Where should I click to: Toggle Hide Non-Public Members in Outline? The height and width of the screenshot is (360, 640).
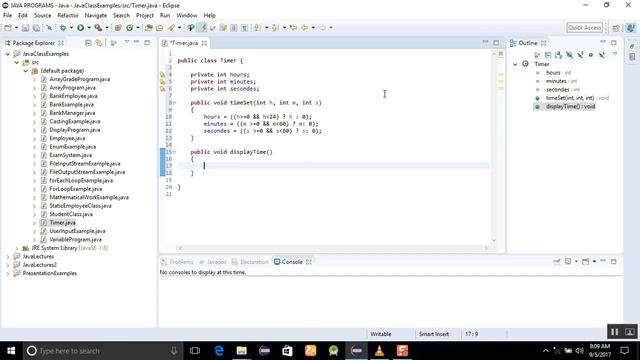coord(591,55)
